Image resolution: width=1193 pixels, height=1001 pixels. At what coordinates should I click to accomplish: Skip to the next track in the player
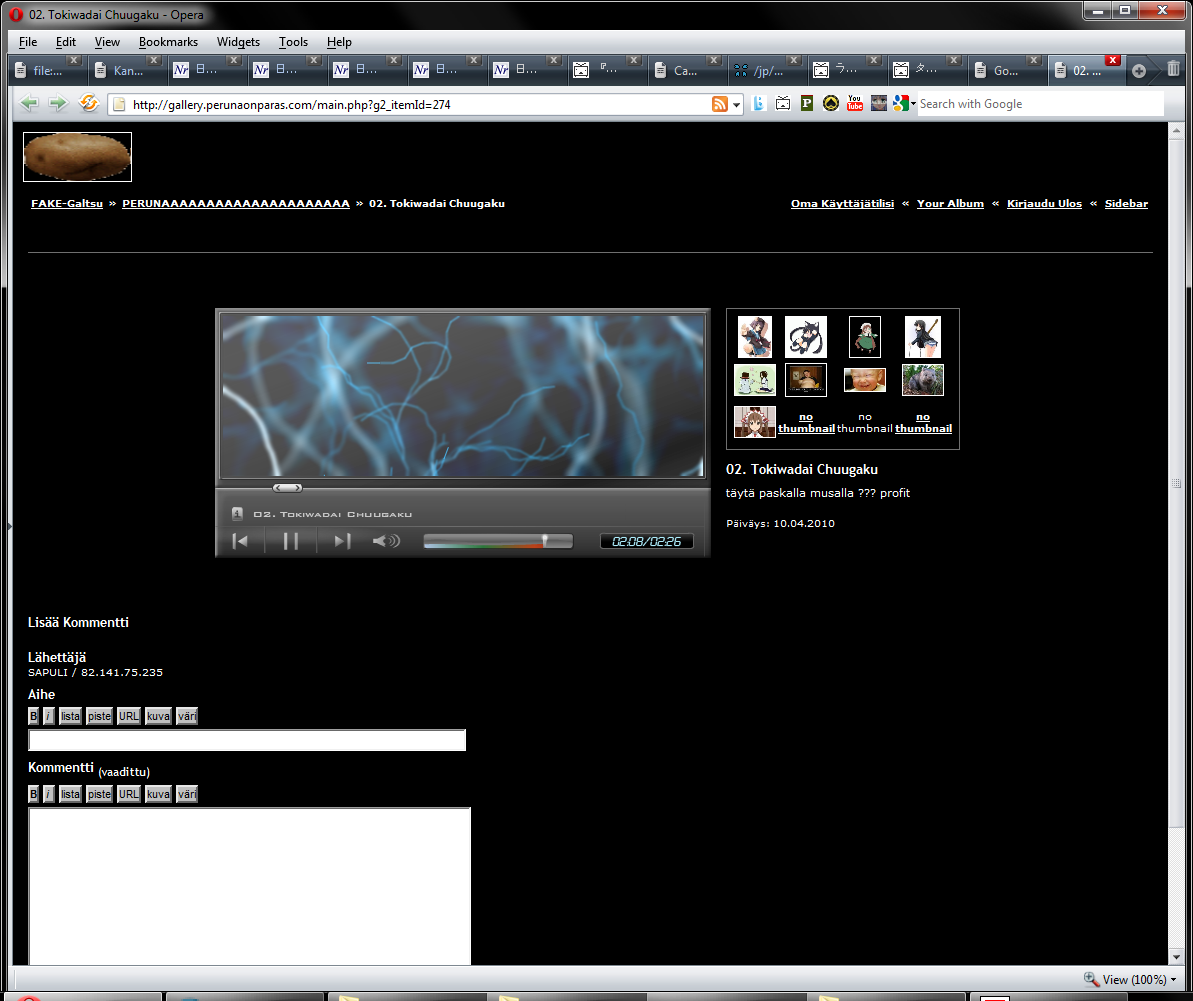pyautogui.click(x=342, y=541)
